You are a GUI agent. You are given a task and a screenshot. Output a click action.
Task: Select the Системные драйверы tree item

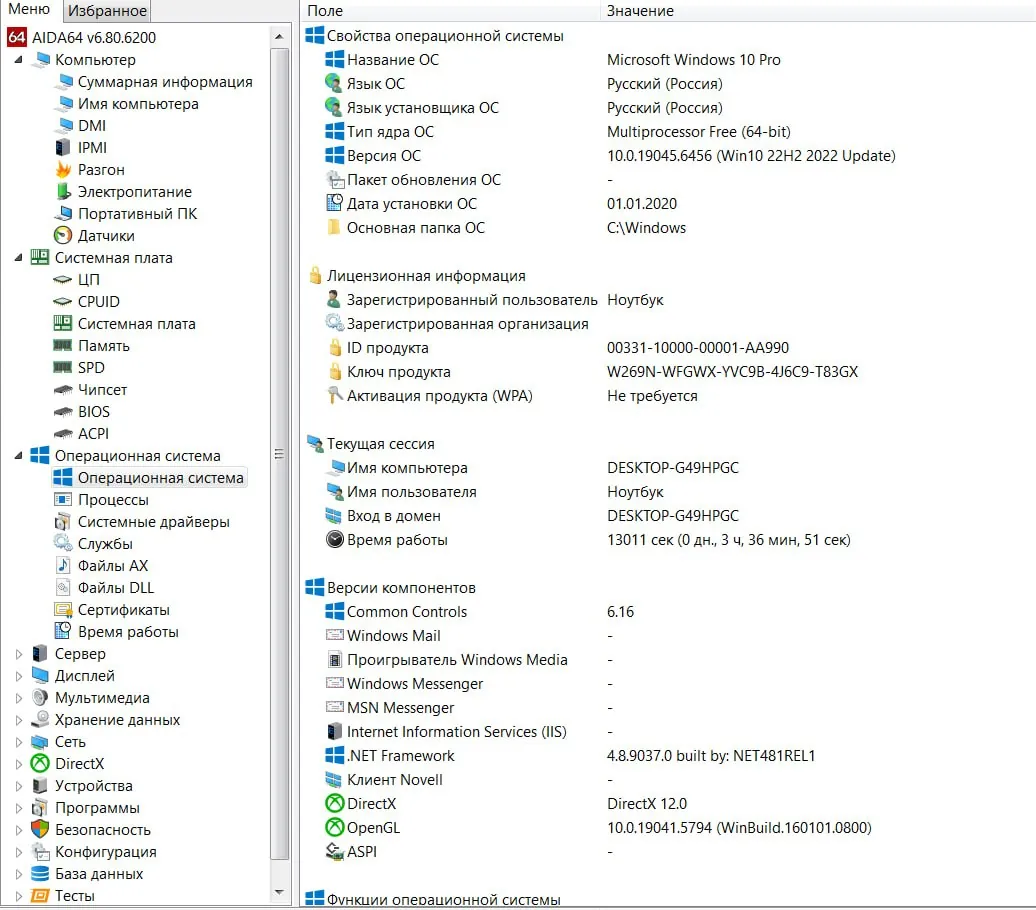tap(153, 521)
